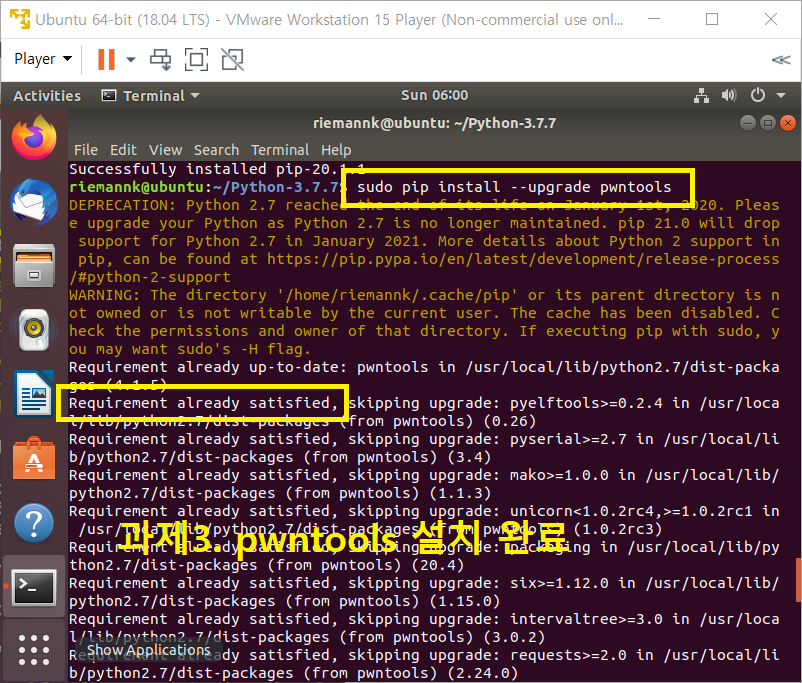Click the power icon in top bar
802x683 pixels.
(x=758, y=95)
